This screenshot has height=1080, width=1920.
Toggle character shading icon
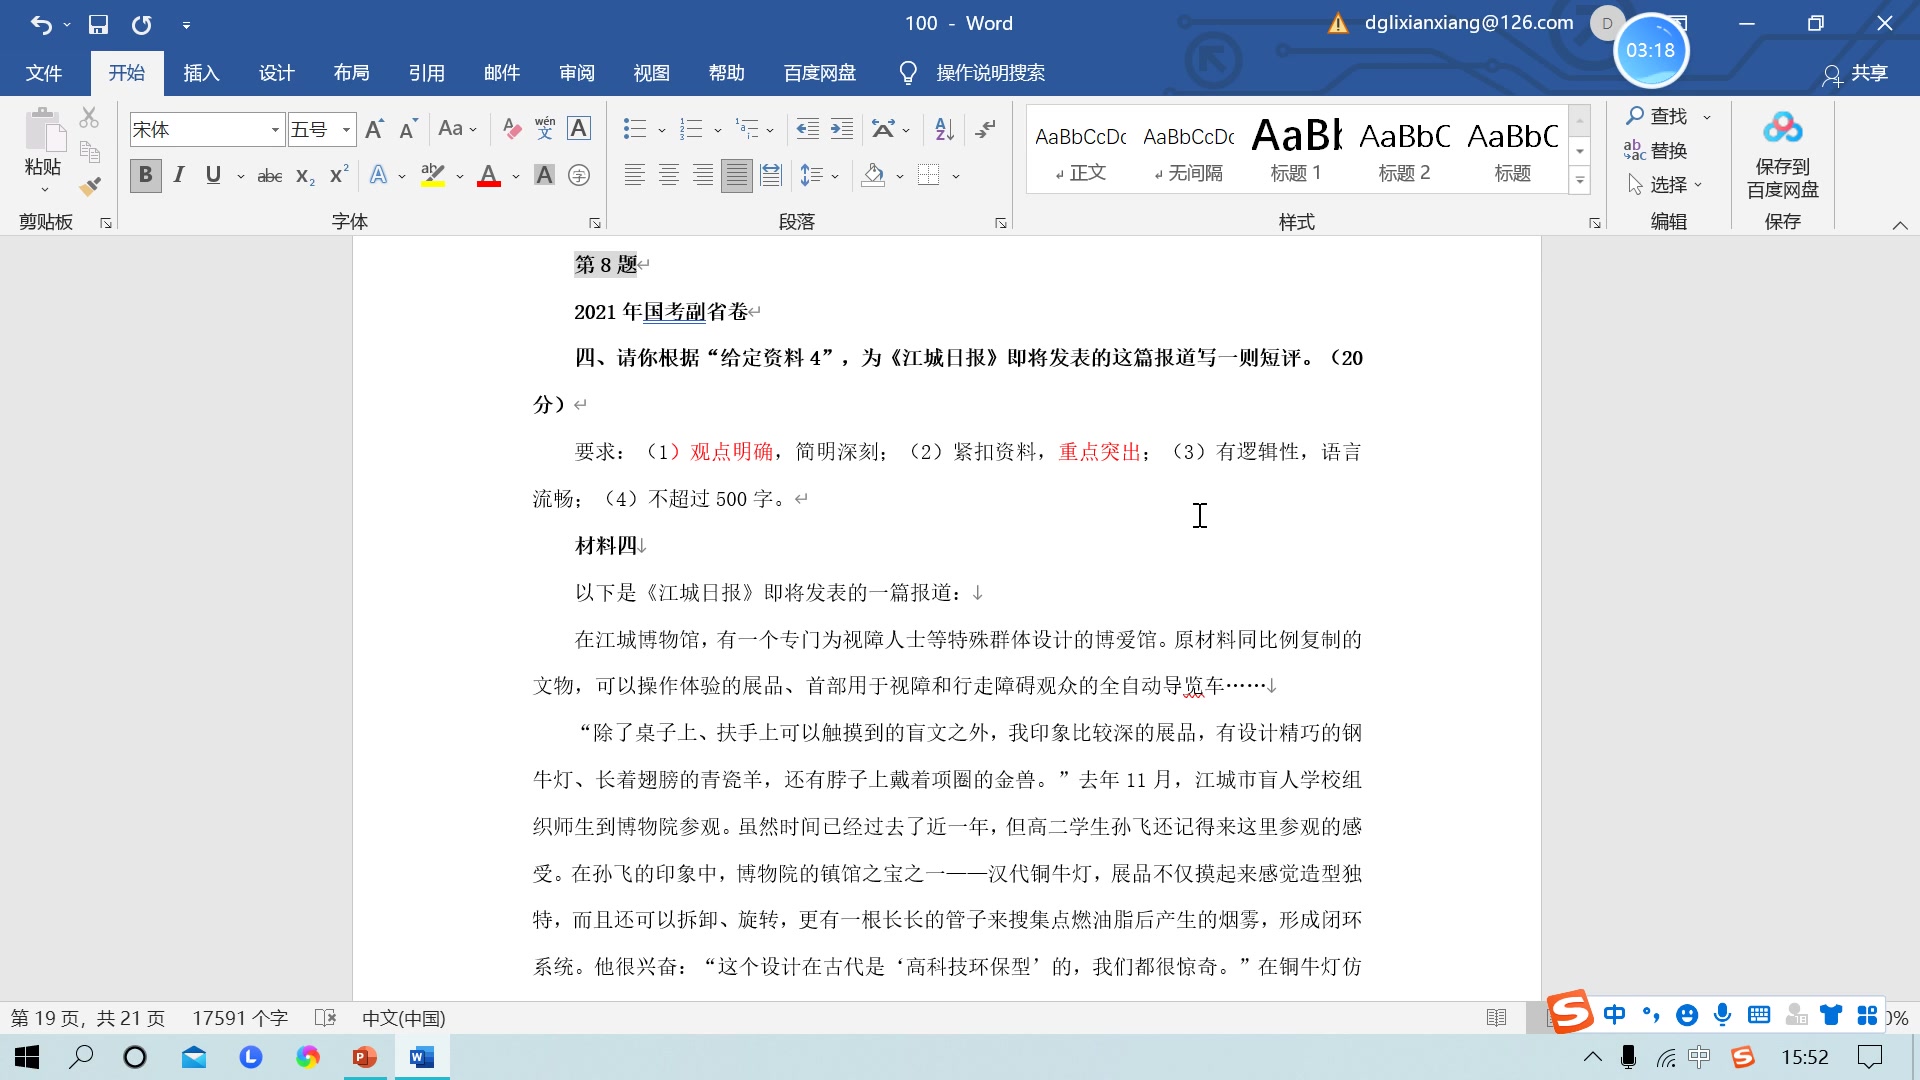[x=544, y=175]
